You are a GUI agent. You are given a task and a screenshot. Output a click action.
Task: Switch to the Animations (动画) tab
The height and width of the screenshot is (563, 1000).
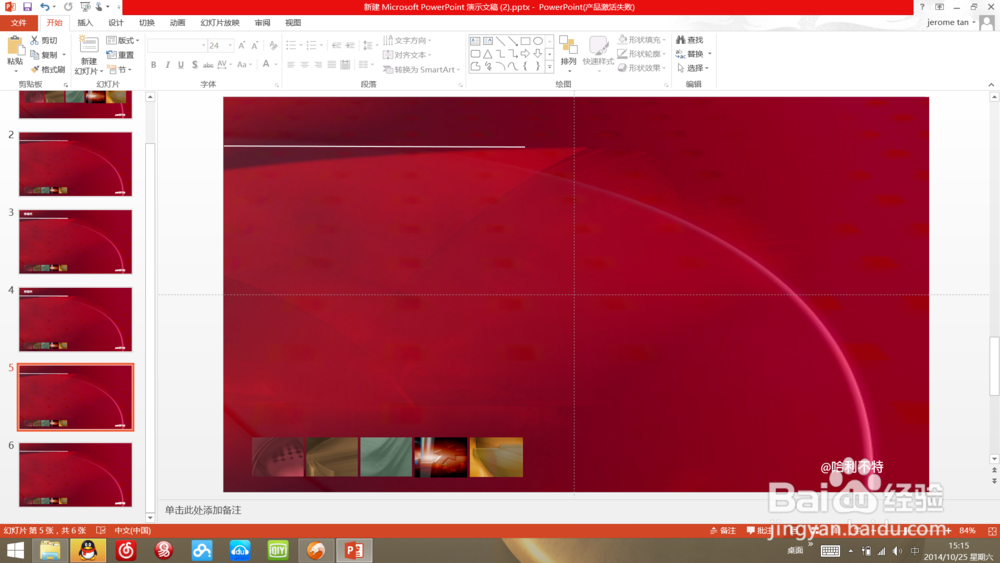[x=177, y=22]
